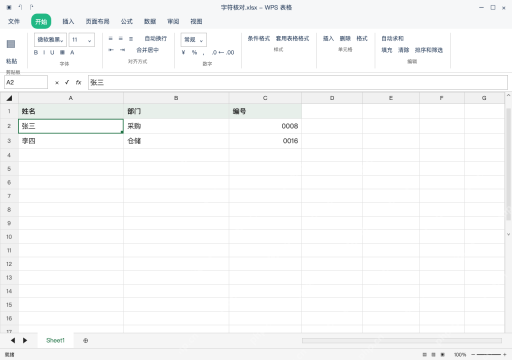Click 格式 in the cells group
Viewport: 512px width, 360px height.
(362, 39)
